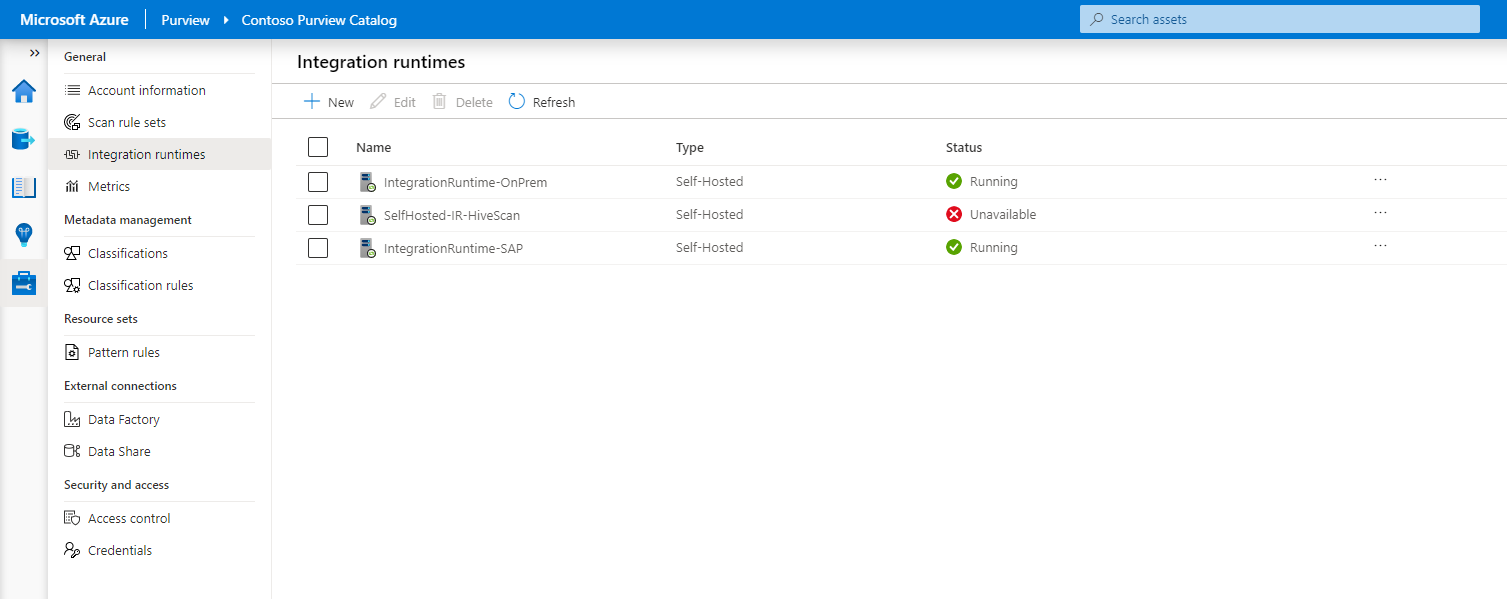This screenshot has height=599, width=1507.
Task: Select the Data sources icon in sidebar
Action: click(x=23, y=139)
